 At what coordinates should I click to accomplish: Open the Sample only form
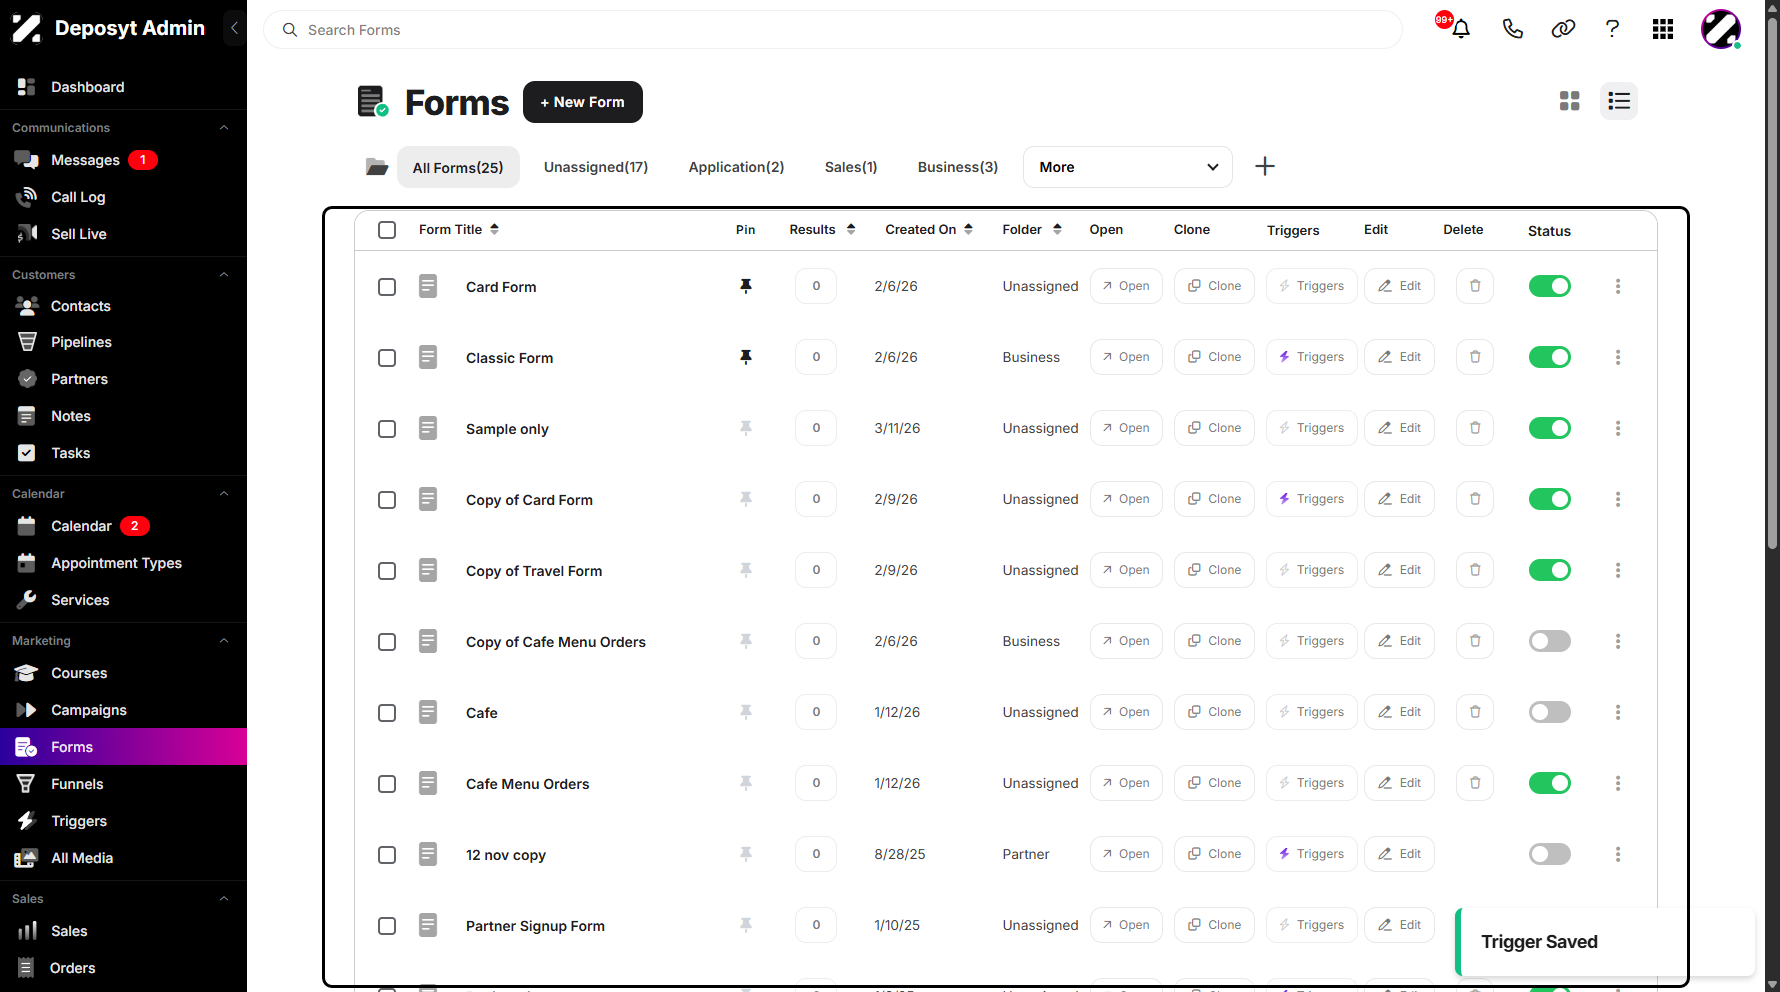[1126, 428]
